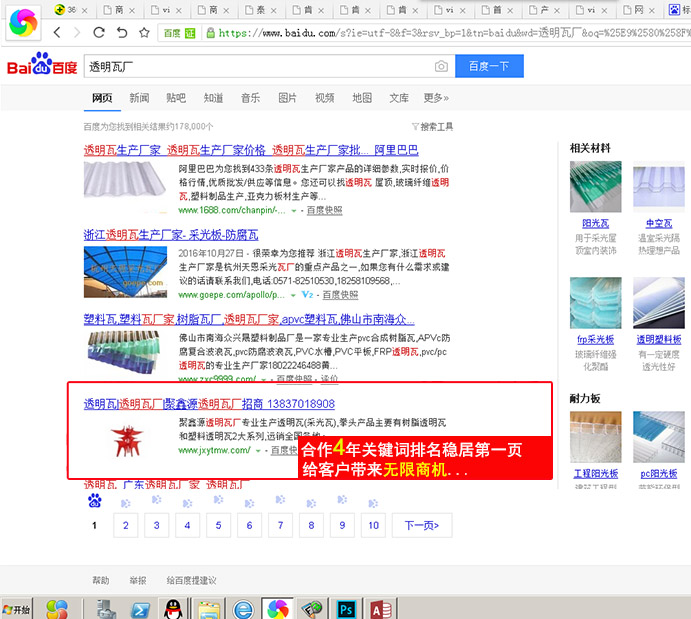Switch to the 贴吧 tab
Viewport: 691px width, 619px height.
coord(176,98)
